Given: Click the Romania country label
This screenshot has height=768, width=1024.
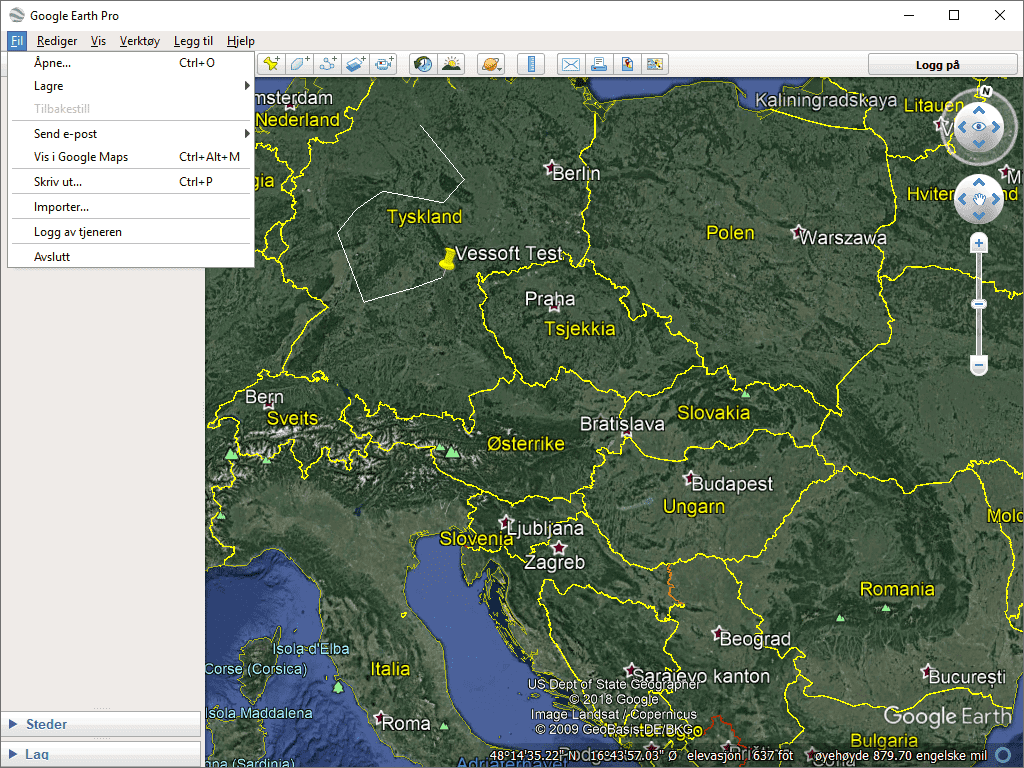Looking at the screenshot, I should tap(897, 589).
